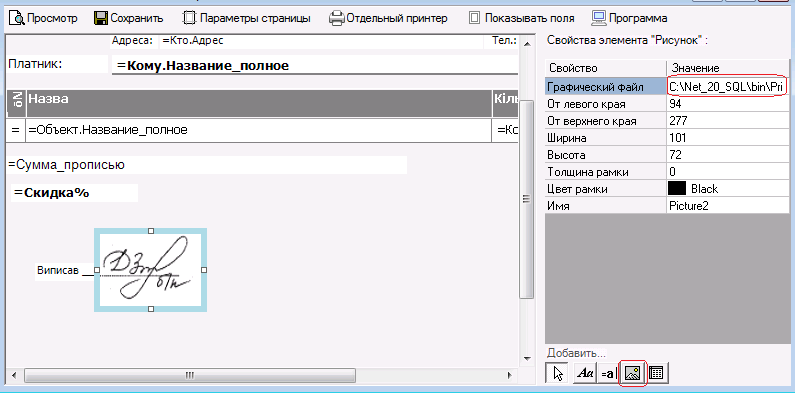Click the vertical scrollbar thumb

click(x=527, y=199)
